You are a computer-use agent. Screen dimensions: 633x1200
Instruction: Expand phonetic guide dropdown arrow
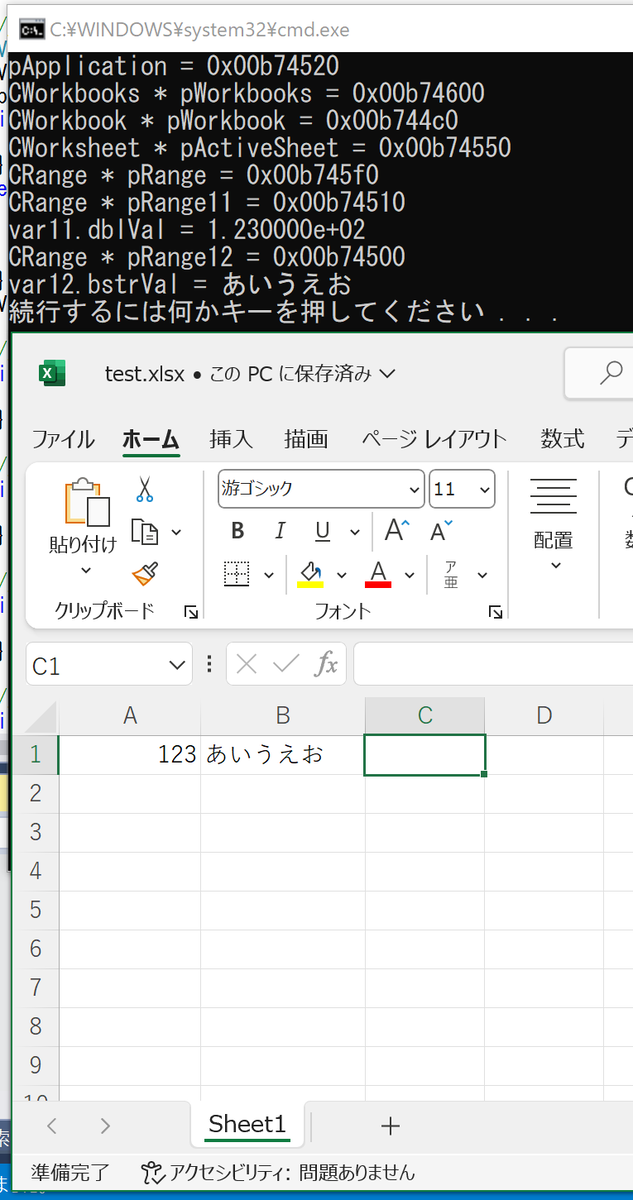482,575
